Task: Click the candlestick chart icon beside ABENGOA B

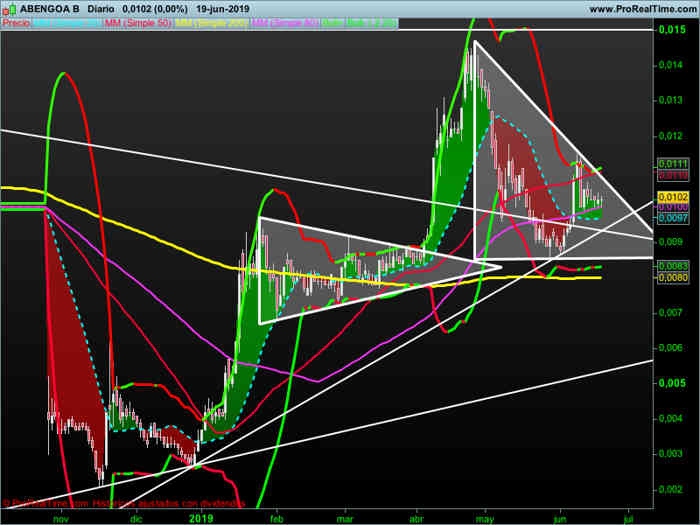Action: [9, 9]
